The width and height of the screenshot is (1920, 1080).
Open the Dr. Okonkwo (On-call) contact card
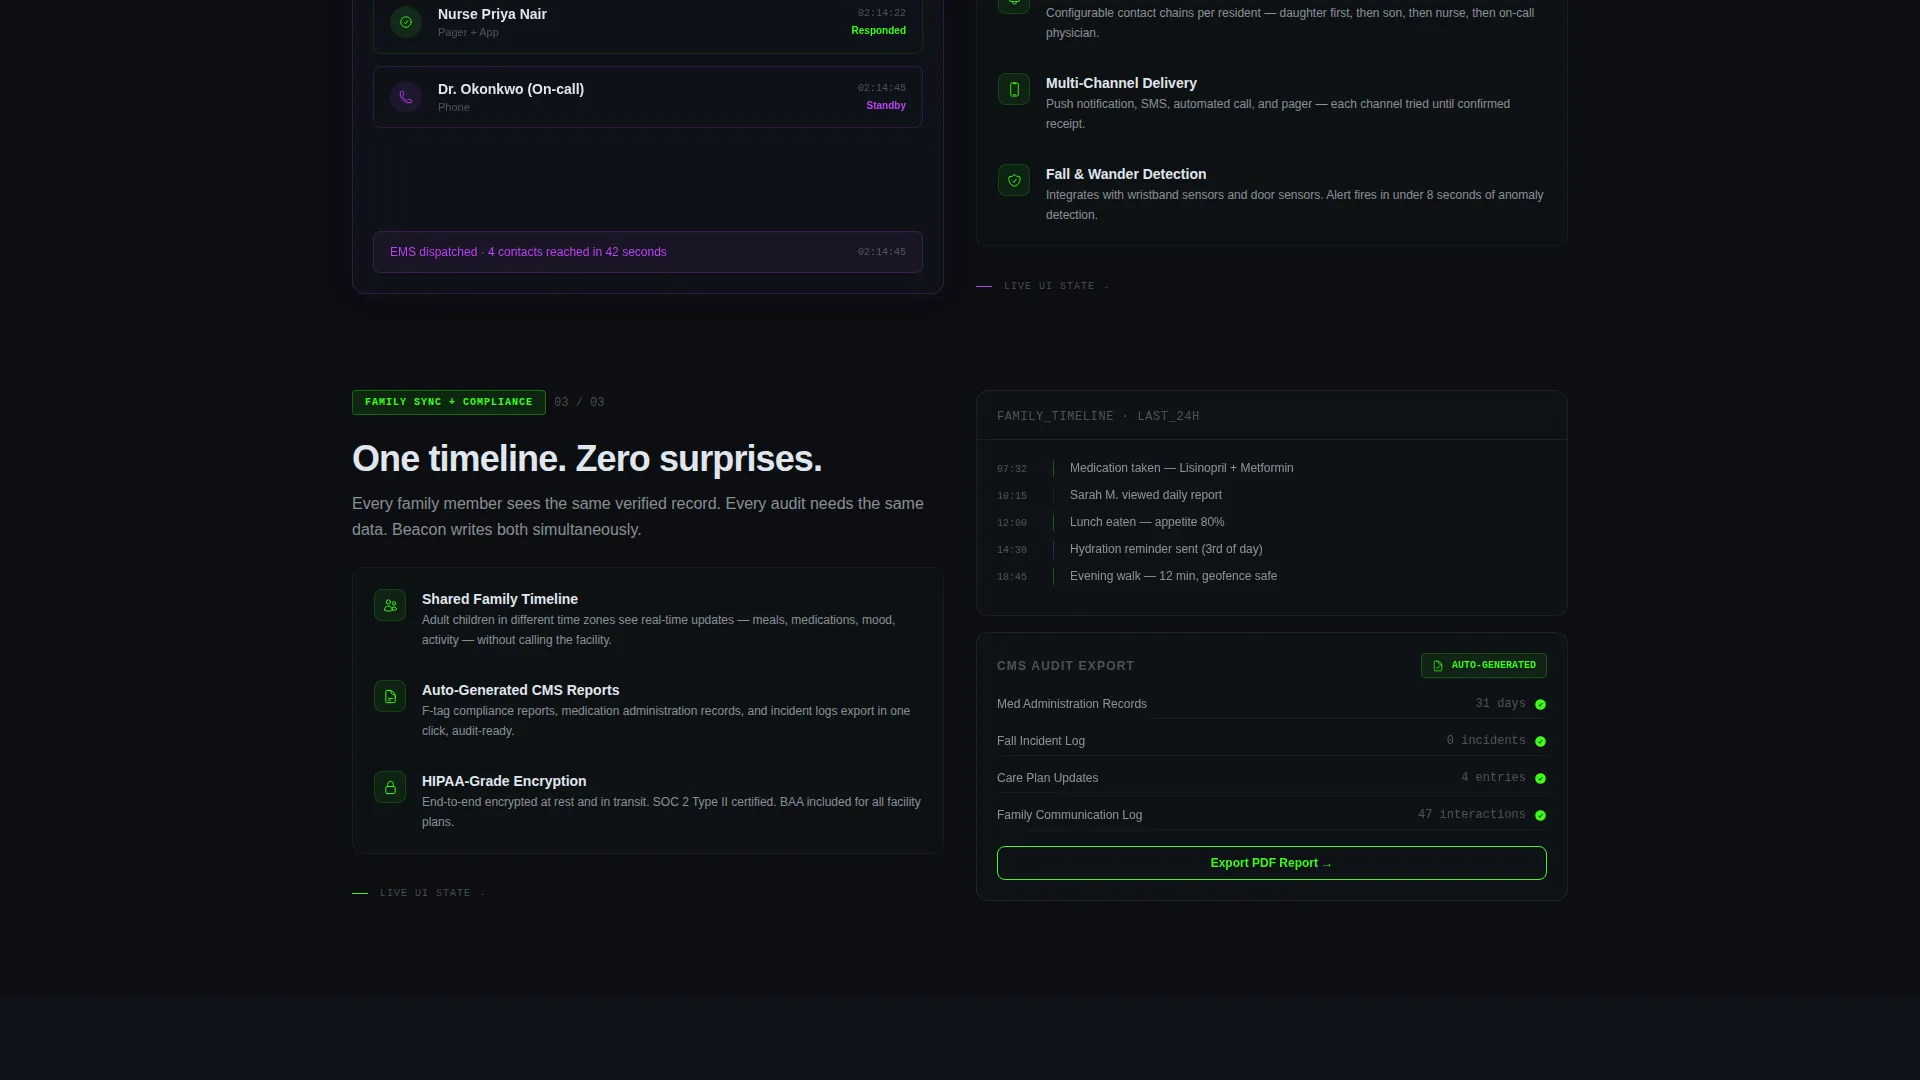coord(647,97)
